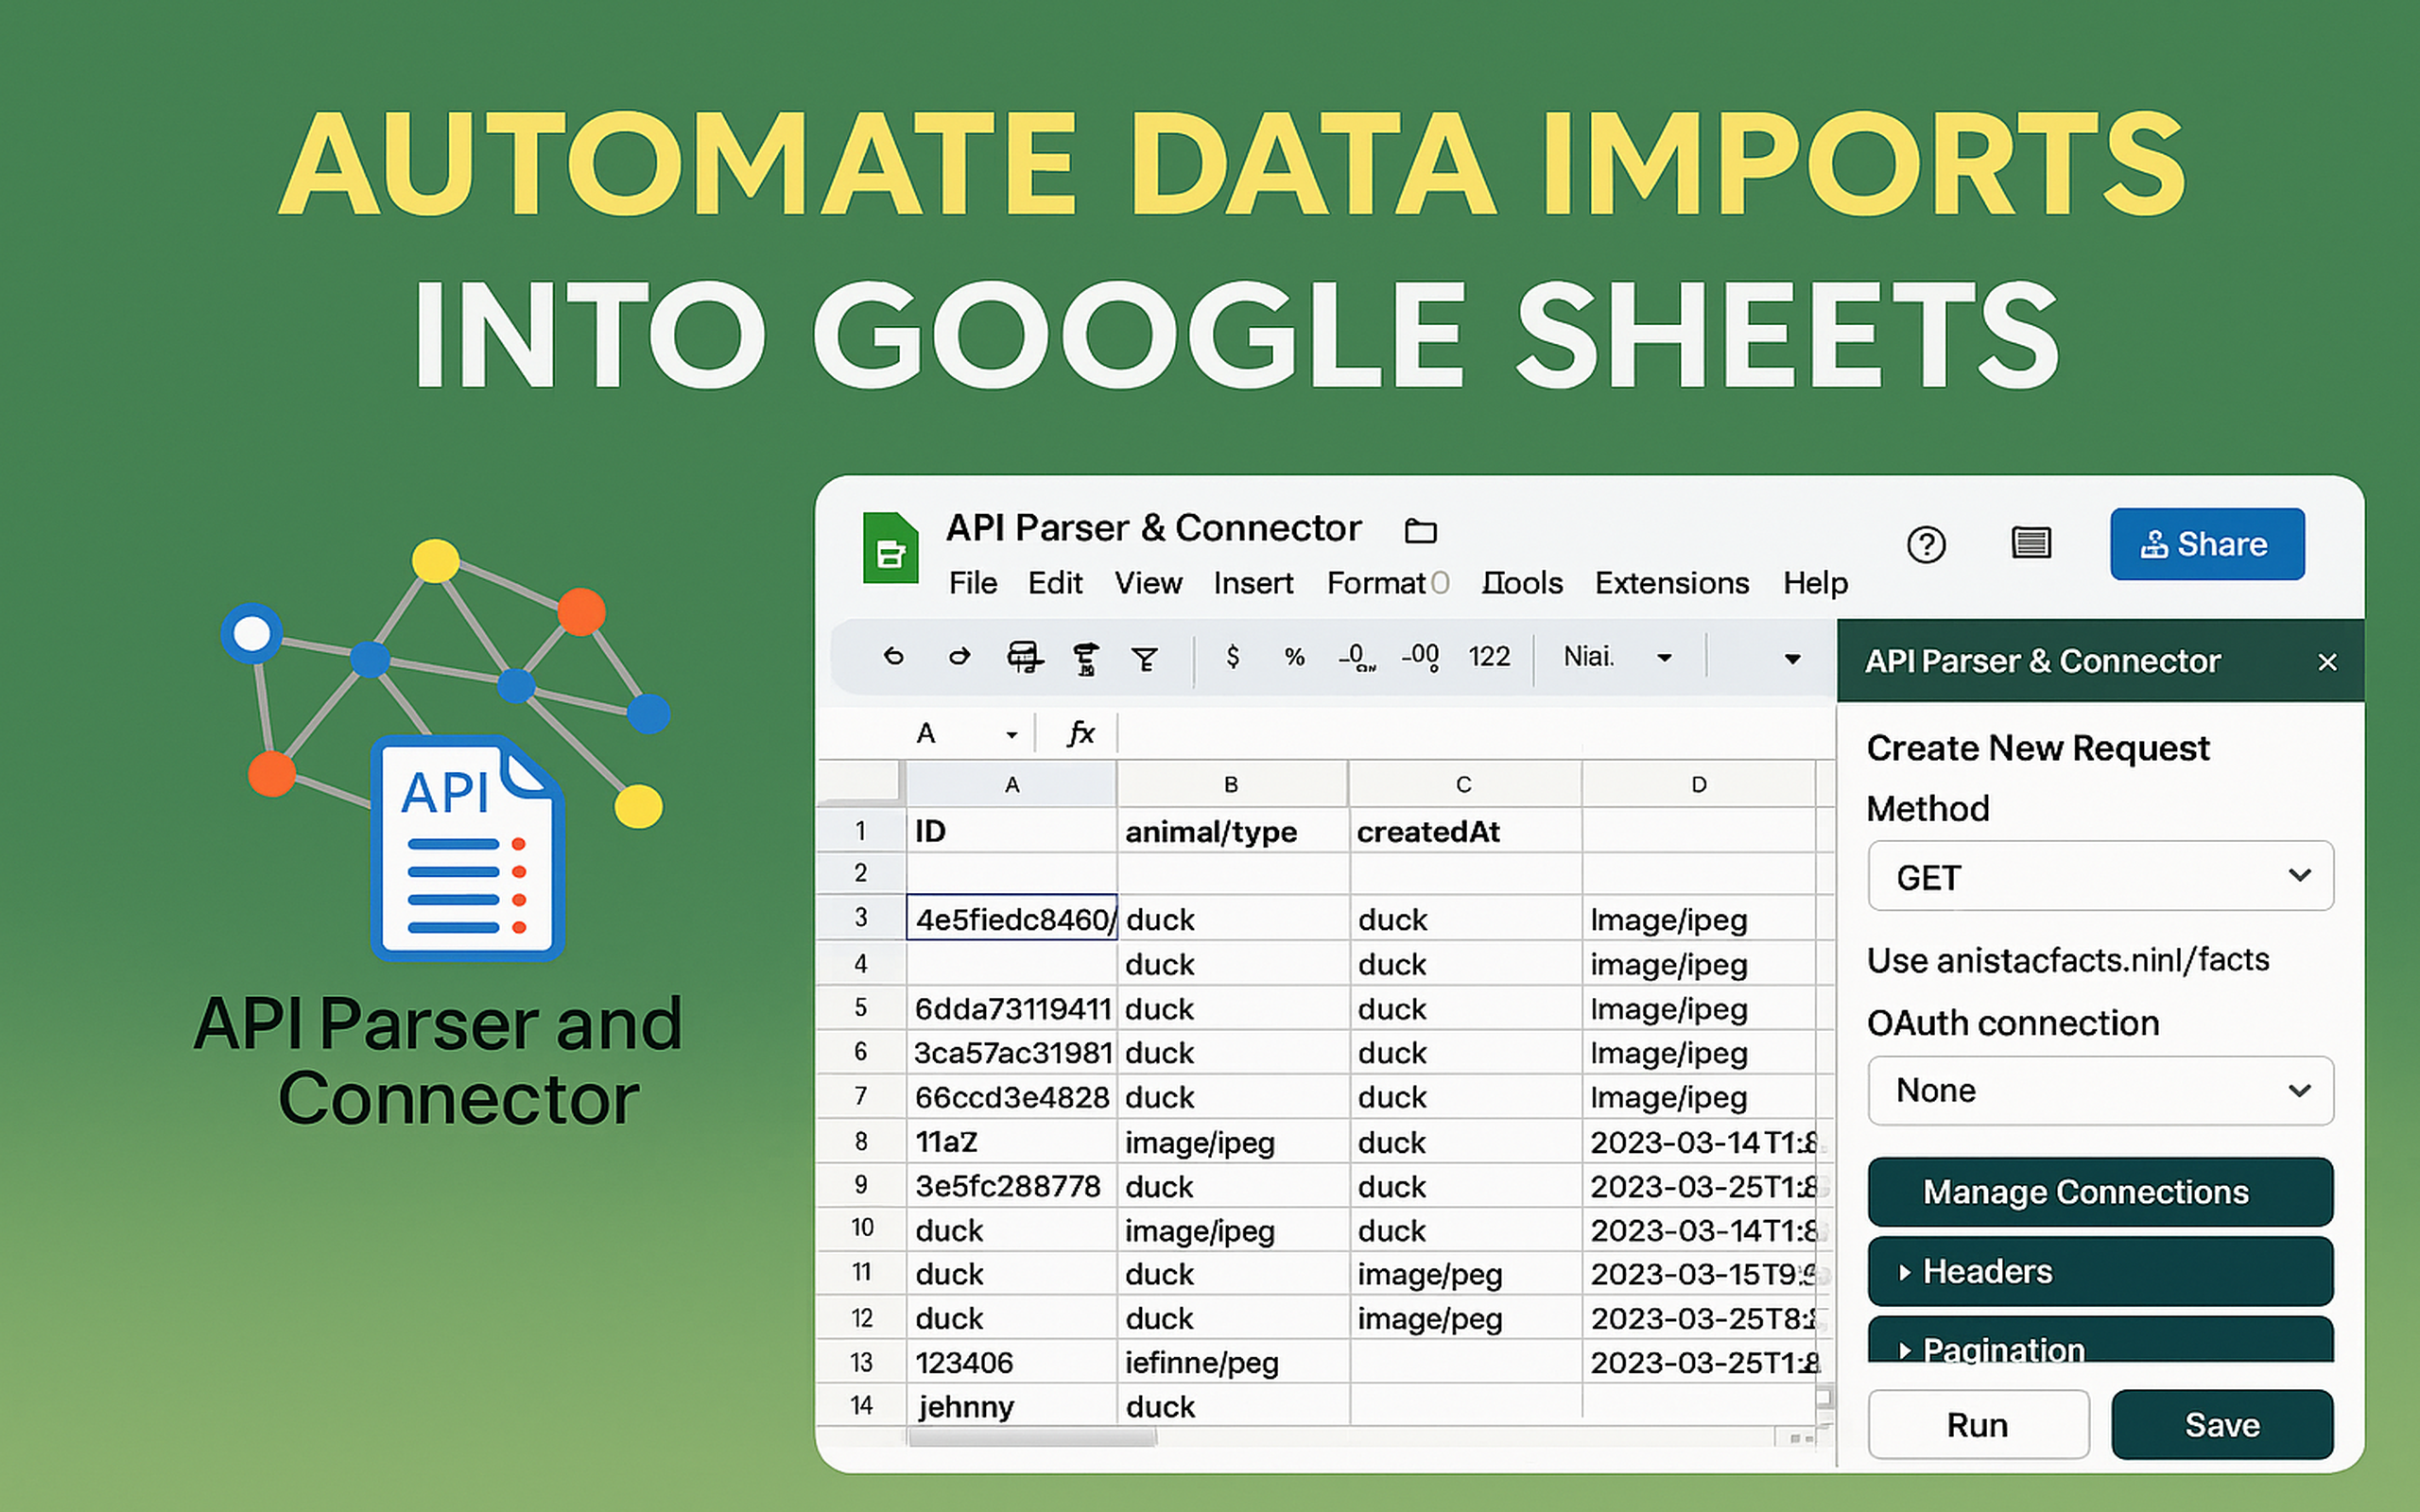Click the Run button
The width and height of the screenshot is (2420, 1512).
(1978, 1425)
